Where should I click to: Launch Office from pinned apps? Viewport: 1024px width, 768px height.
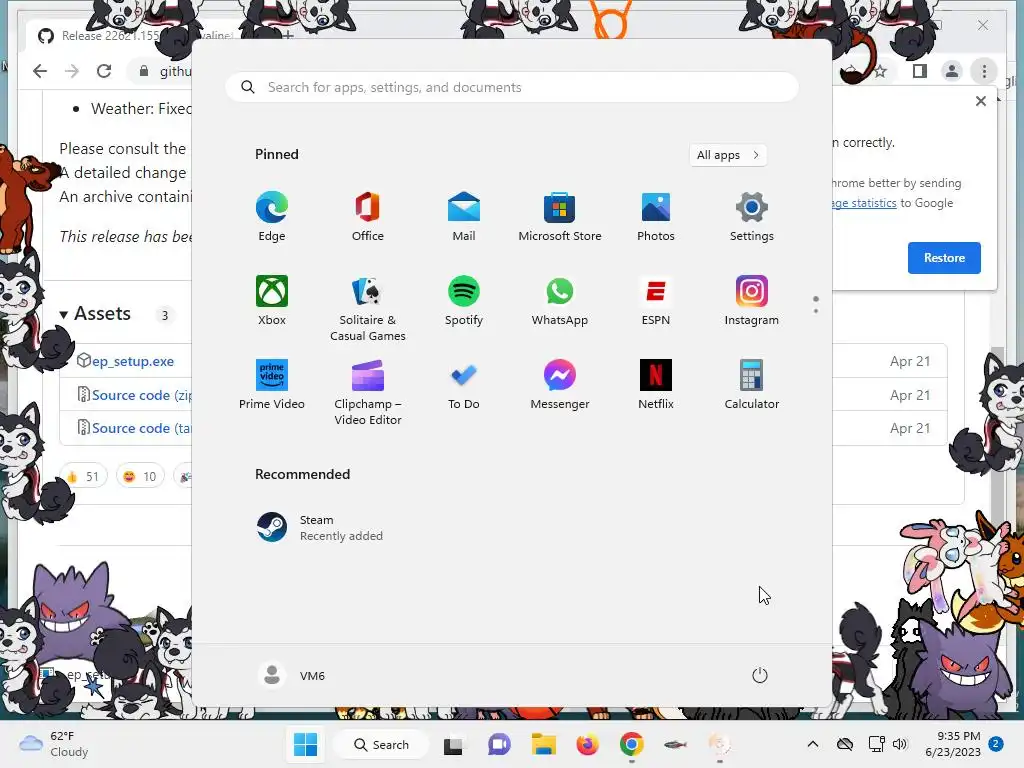[368, 216]
